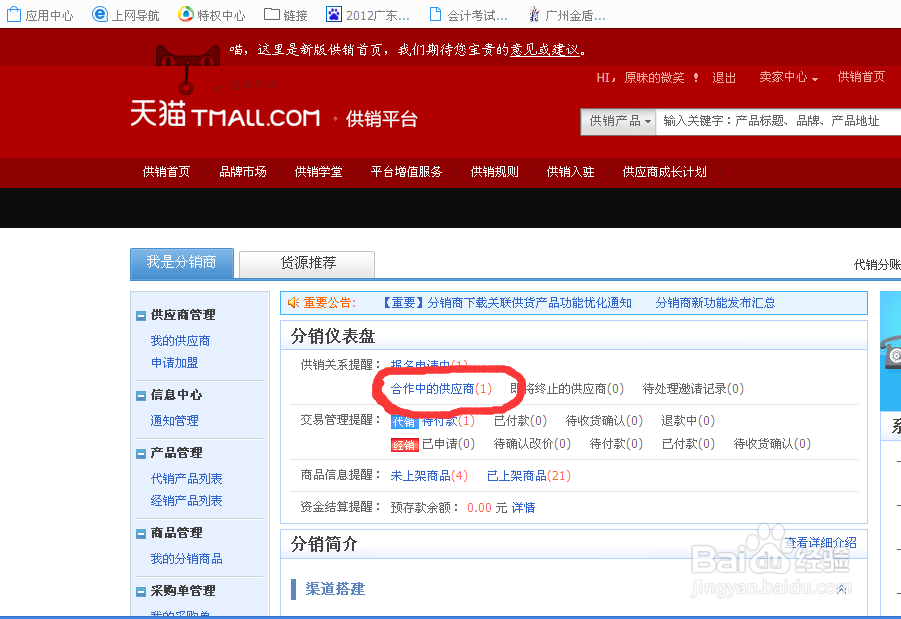Click the Tmall 天猫 logo
This screenshot has width=901, height=619.
click(x=225, y=114)
